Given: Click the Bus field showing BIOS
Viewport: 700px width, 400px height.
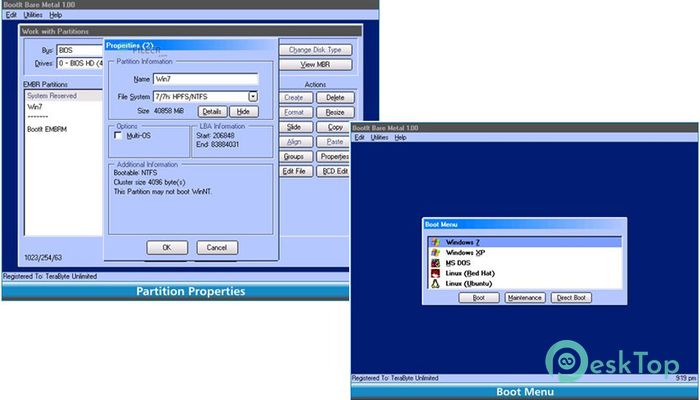Looking at the screenshot, I should point(80,50).
